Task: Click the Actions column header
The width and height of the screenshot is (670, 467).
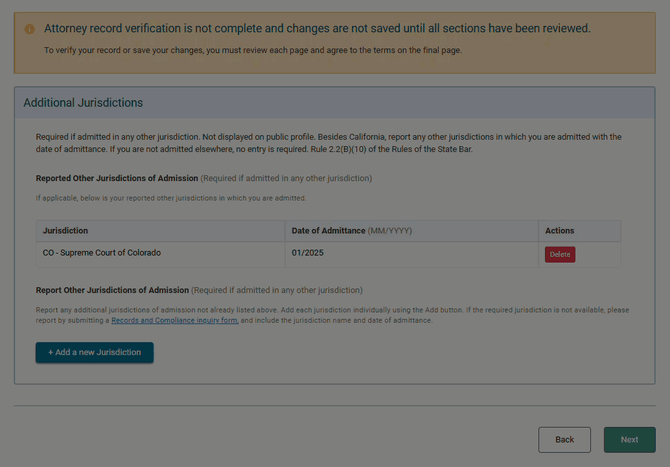Action: click(559, 231)
